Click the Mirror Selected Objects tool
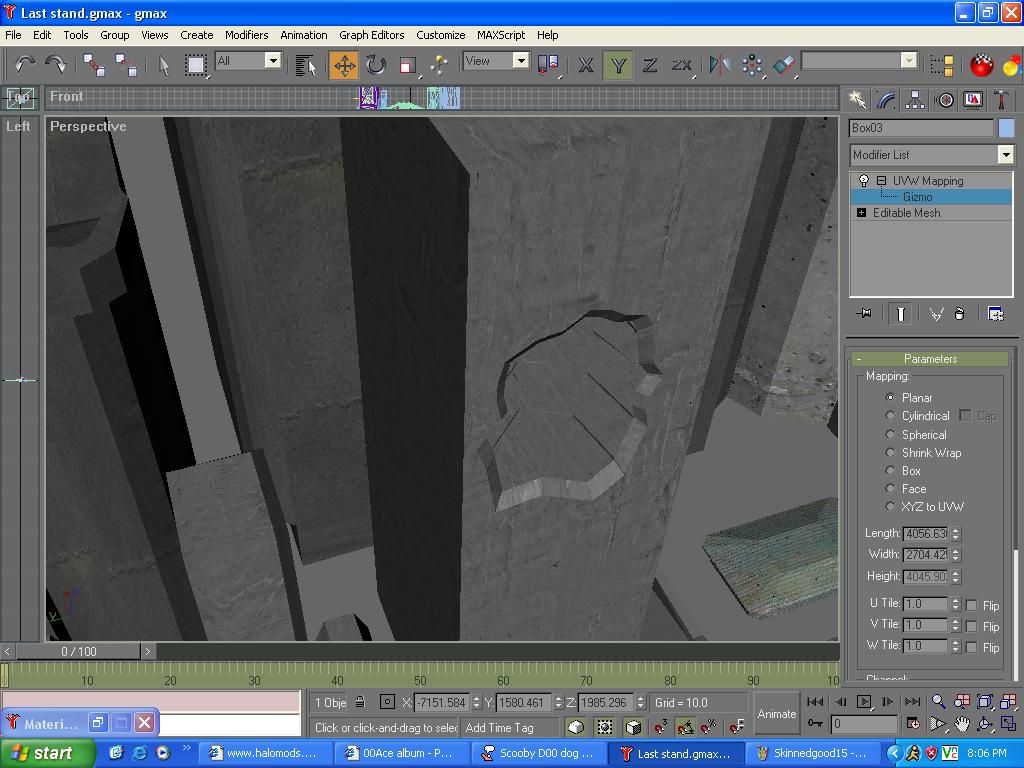Image resolution: width=1024 pixels, height=768 pixels. 720,65
